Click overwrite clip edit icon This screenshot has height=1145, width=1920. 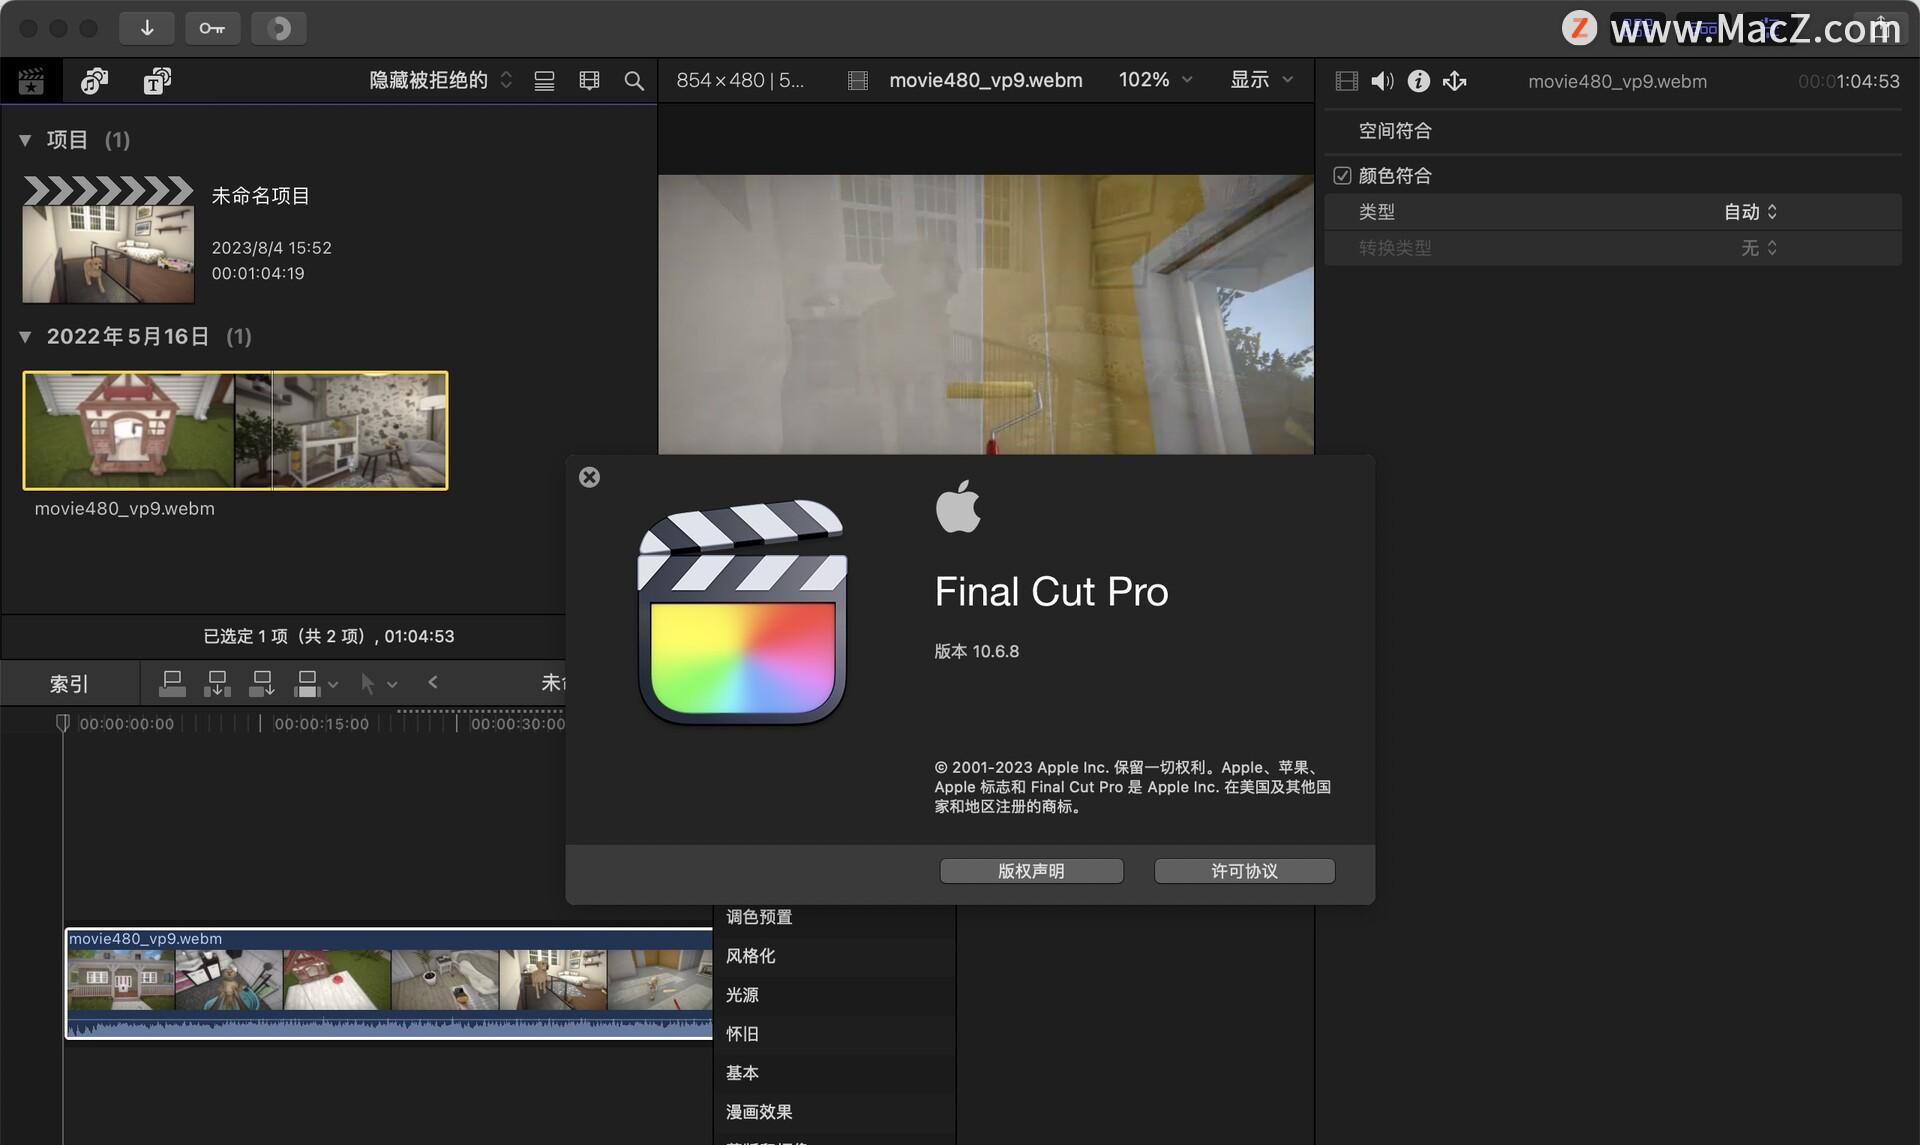tap(307, 683)
